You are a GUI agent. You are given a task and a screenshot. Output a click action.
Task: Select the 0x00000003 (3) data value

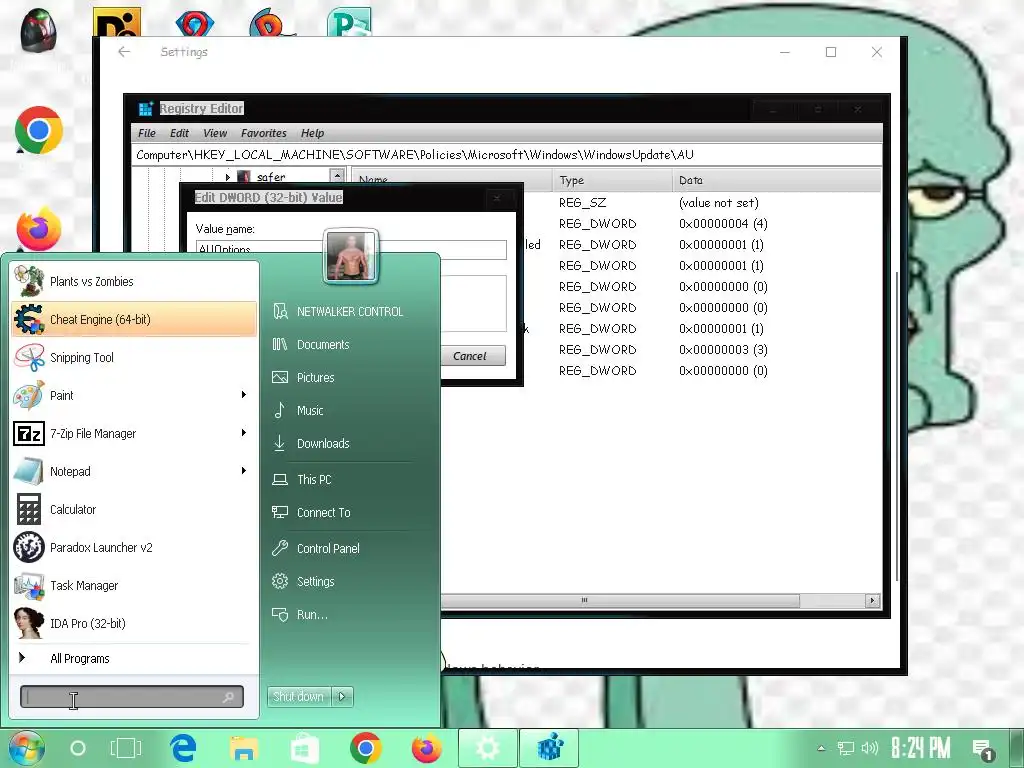(723, 350)
